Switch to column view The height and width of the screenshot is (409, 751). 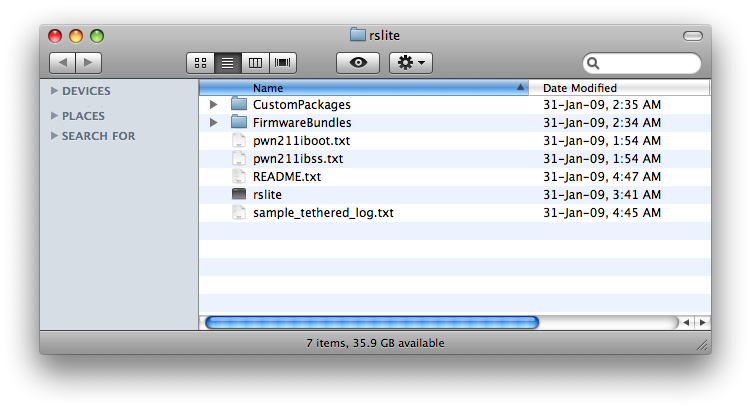[255, 63]
